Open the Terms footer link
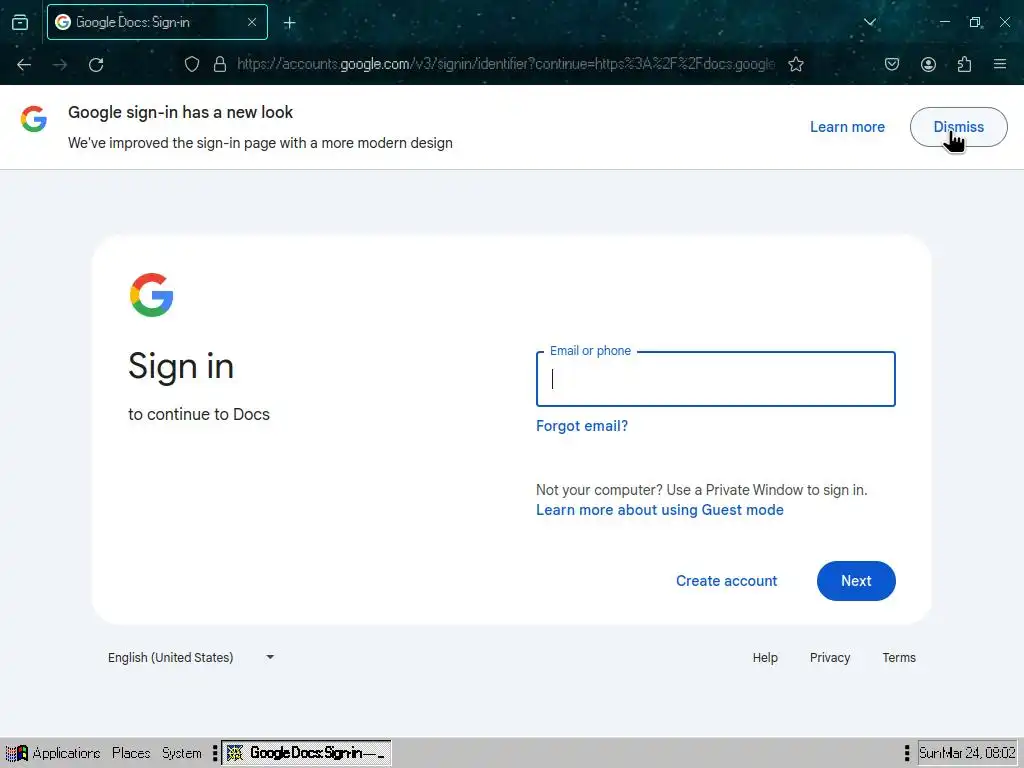Screen dimensions: 1024x768 (899, 658)
